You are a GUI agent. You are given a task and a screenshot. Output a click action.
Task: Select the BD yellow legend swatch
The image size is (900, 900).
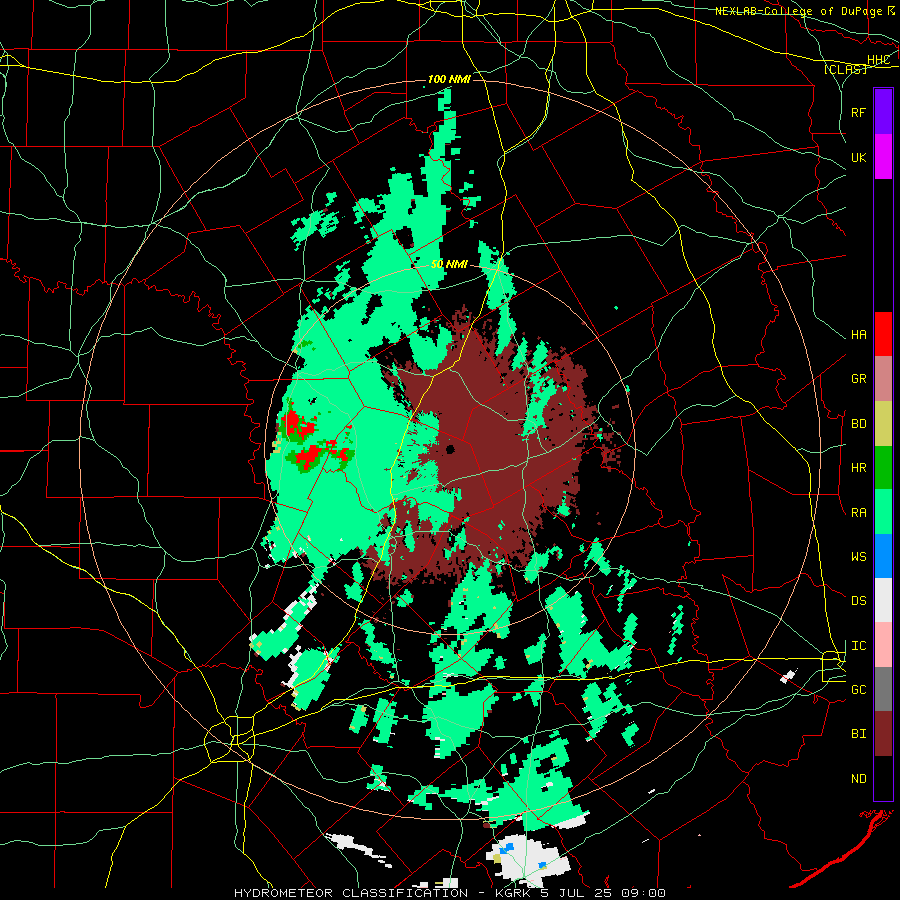tap(883, 424)
